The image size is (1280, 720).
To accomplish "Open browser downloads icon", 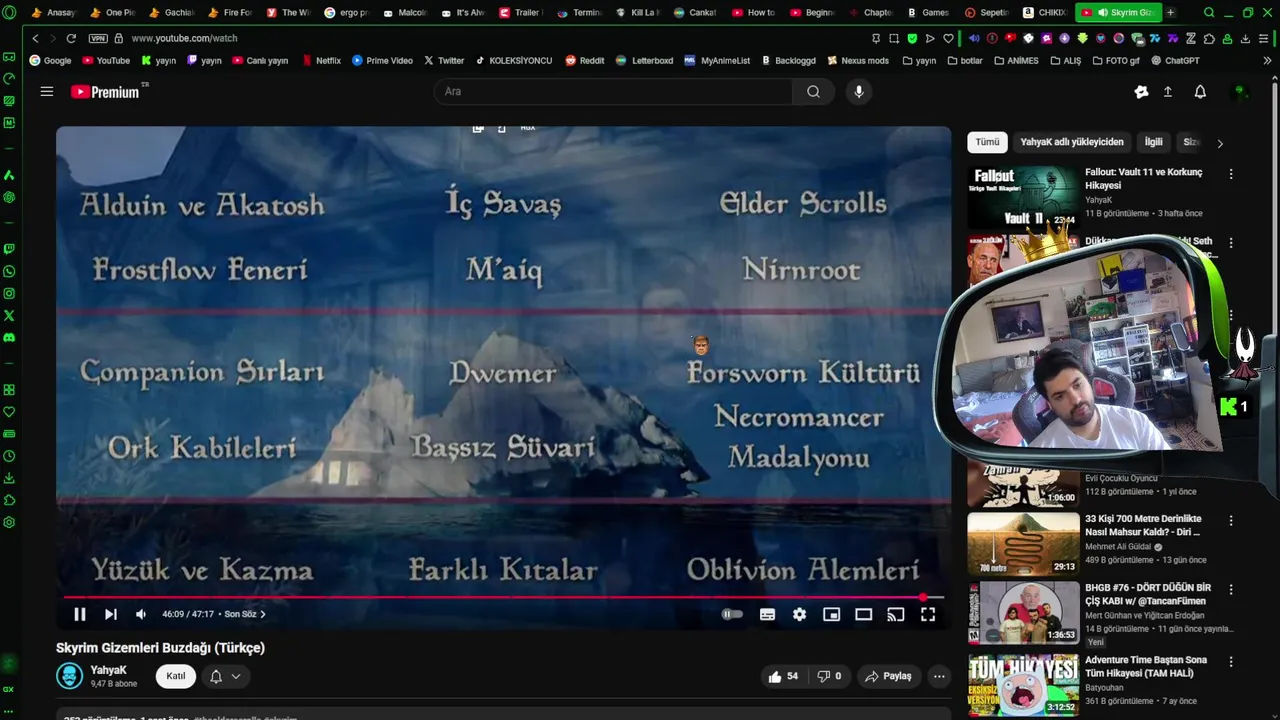I will pos(1246,38).
